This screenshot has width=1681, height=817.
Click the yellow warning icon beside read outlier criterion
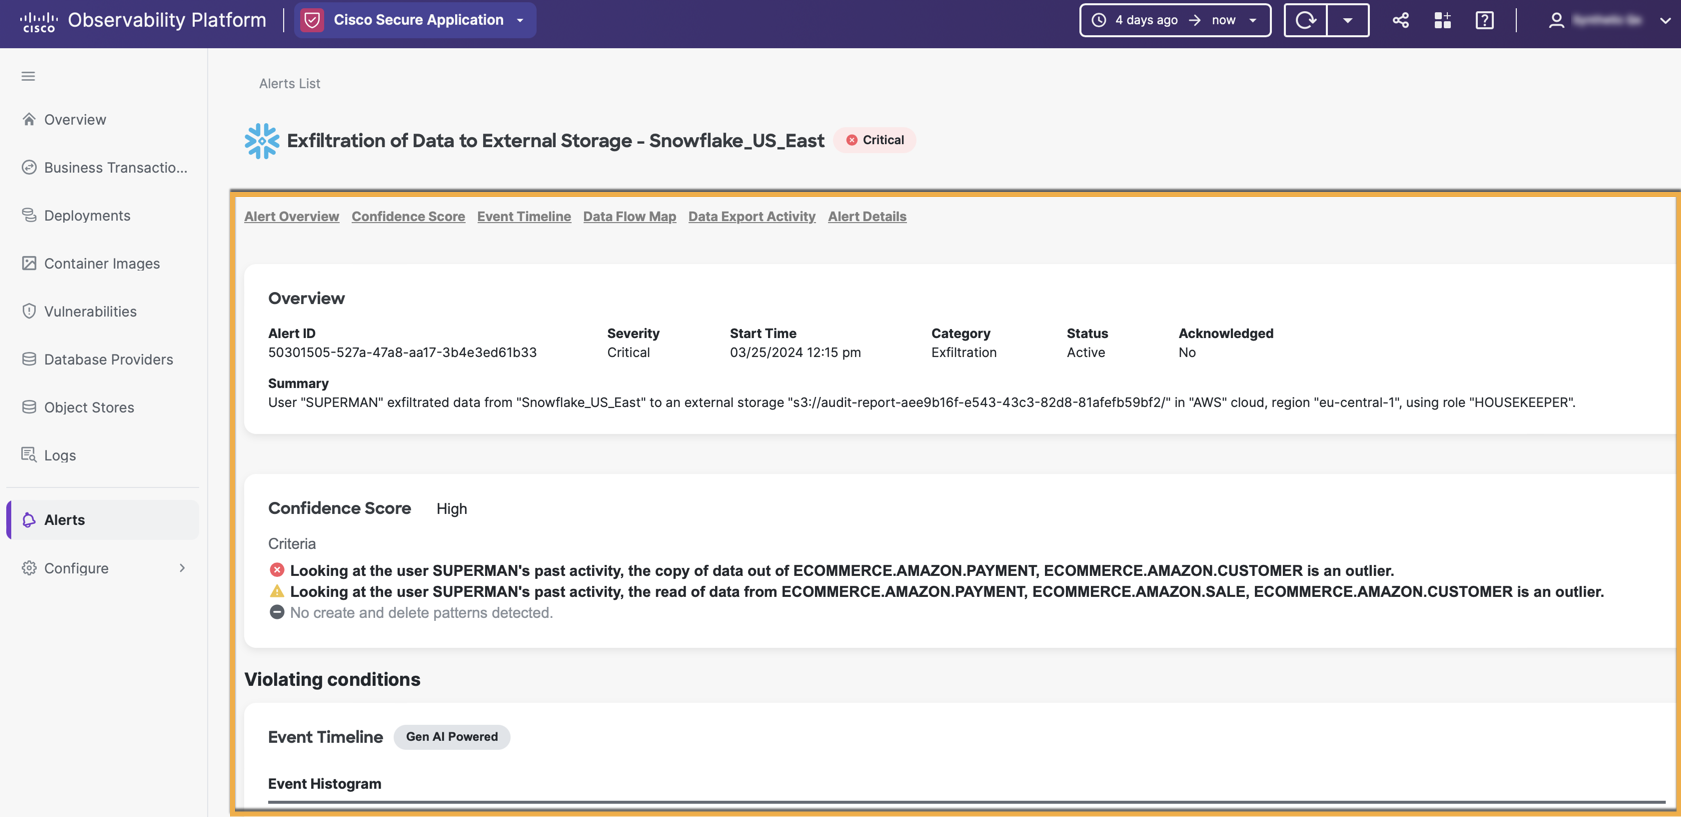pos(277,591)
